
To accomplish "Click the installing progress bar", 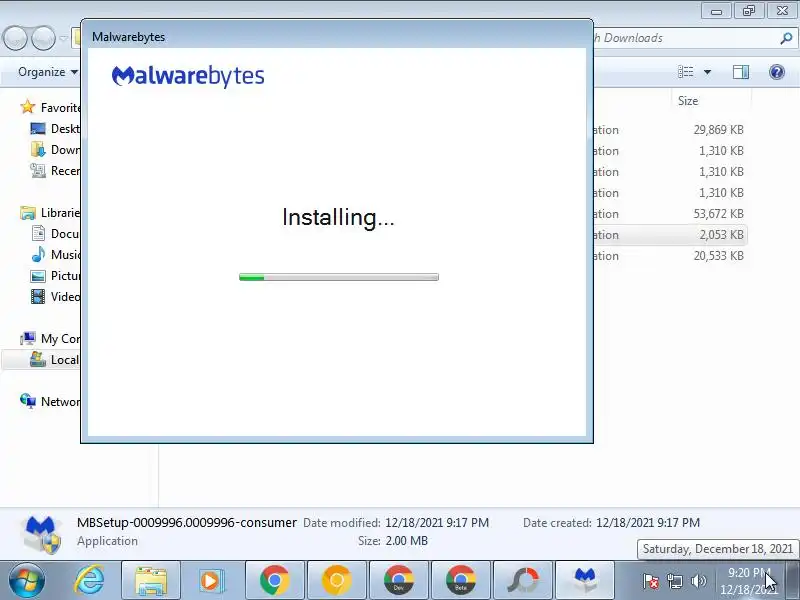I will 339,277.
